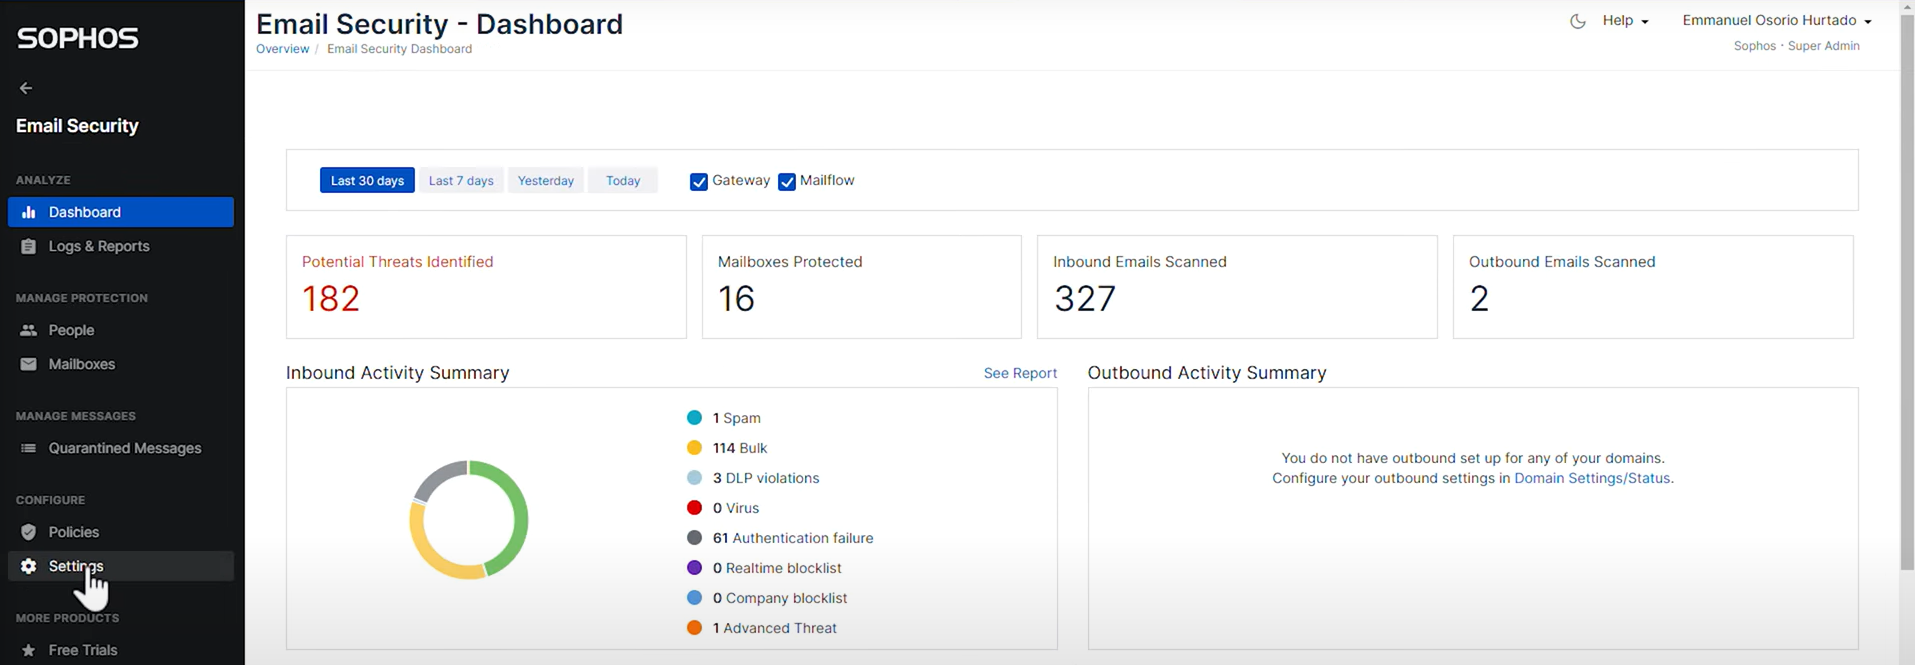Click the Company blocklist blue dot
This screenshot has width=1915, height=665.
694,598
